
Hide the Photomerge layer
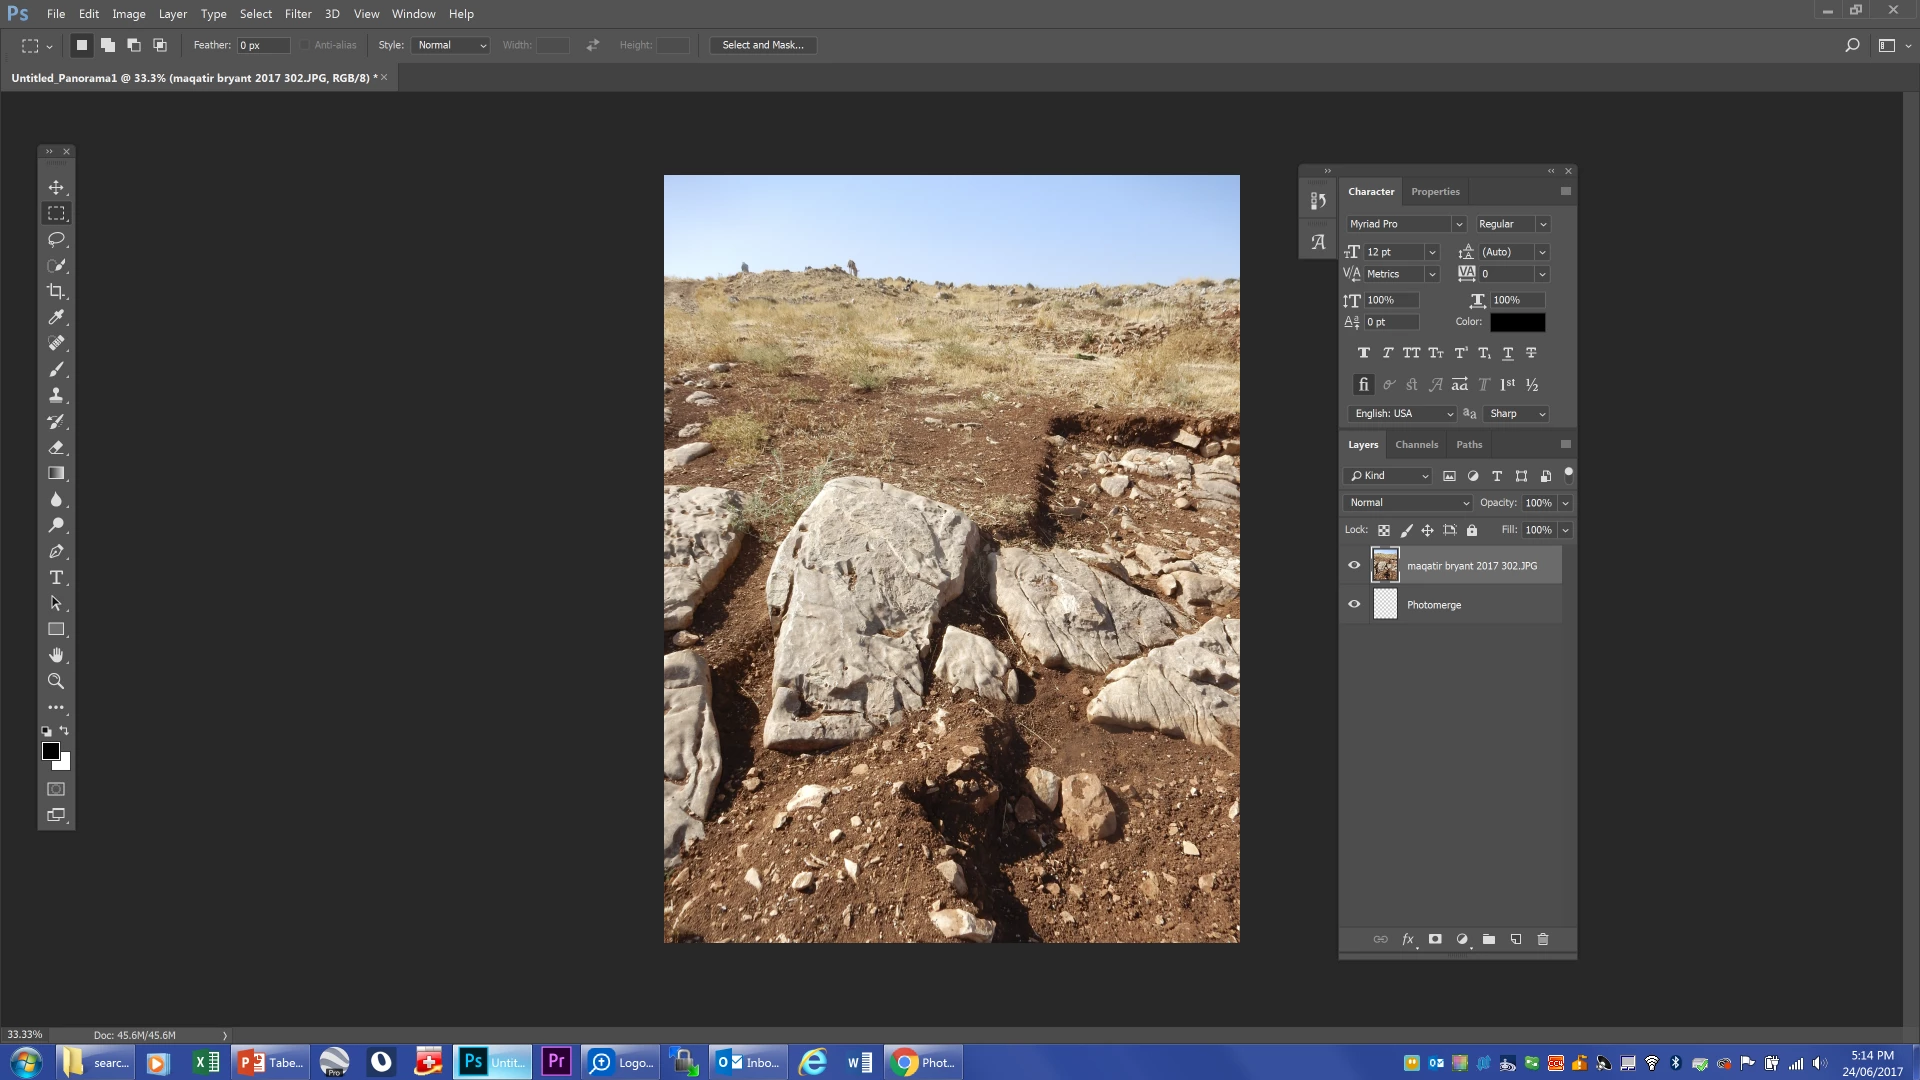coord(1354,604)
